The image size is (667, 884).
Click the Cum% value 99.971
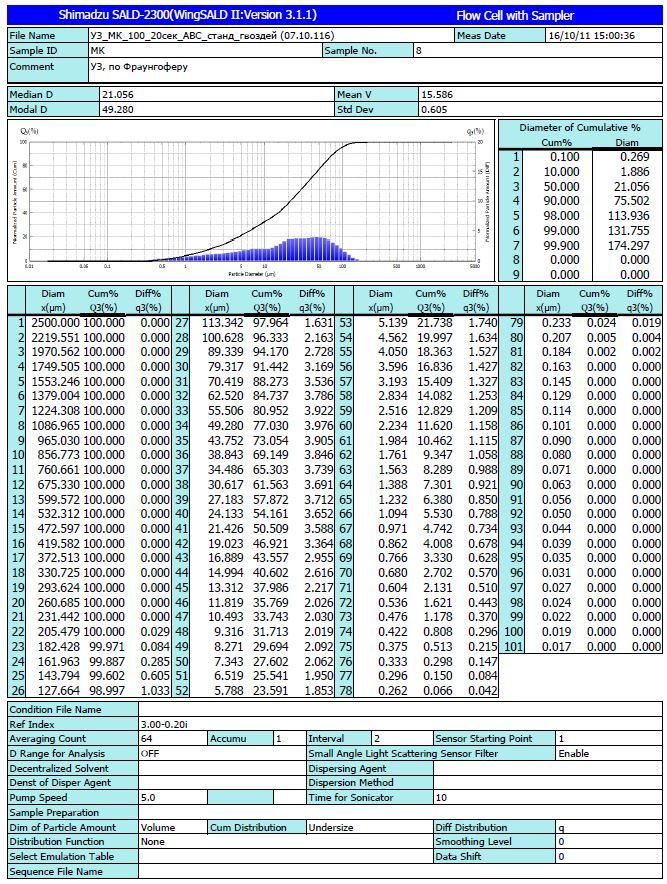[x=107, y=647]
